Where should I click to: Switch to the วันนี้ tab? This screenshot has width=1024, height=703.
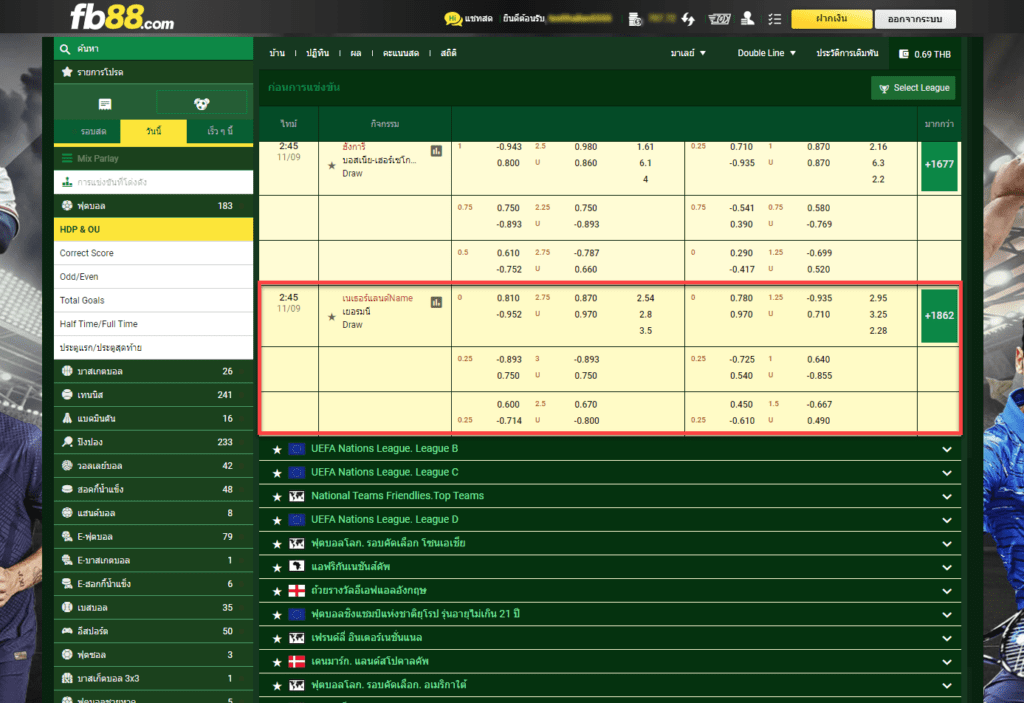[154, 131]
